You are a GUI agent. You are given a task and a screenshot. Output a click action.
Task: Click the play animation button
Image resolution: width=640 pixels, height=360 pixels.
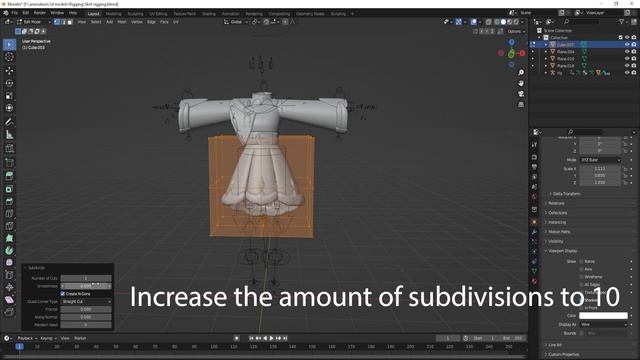tap(271, 338)
